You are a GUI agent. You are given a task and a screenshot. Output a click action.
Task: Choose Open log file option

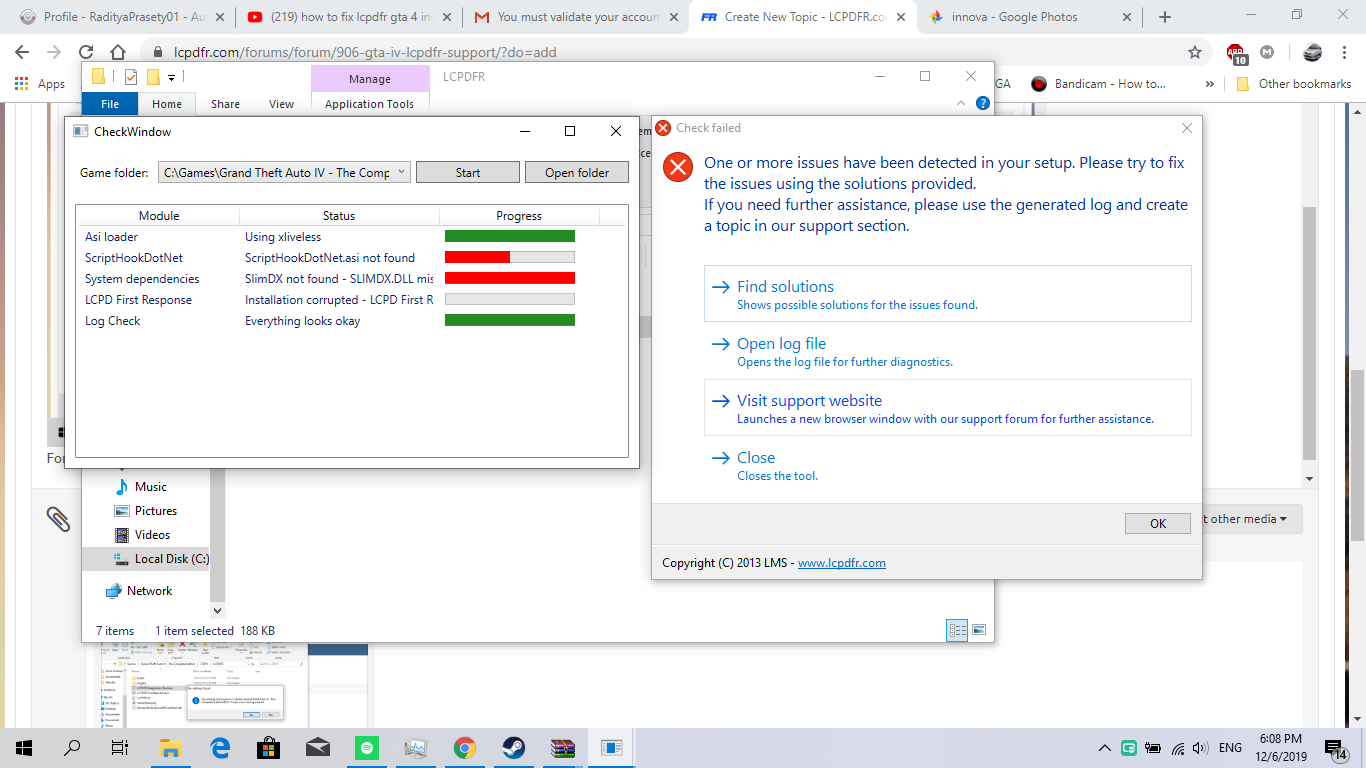coord(947,351)
